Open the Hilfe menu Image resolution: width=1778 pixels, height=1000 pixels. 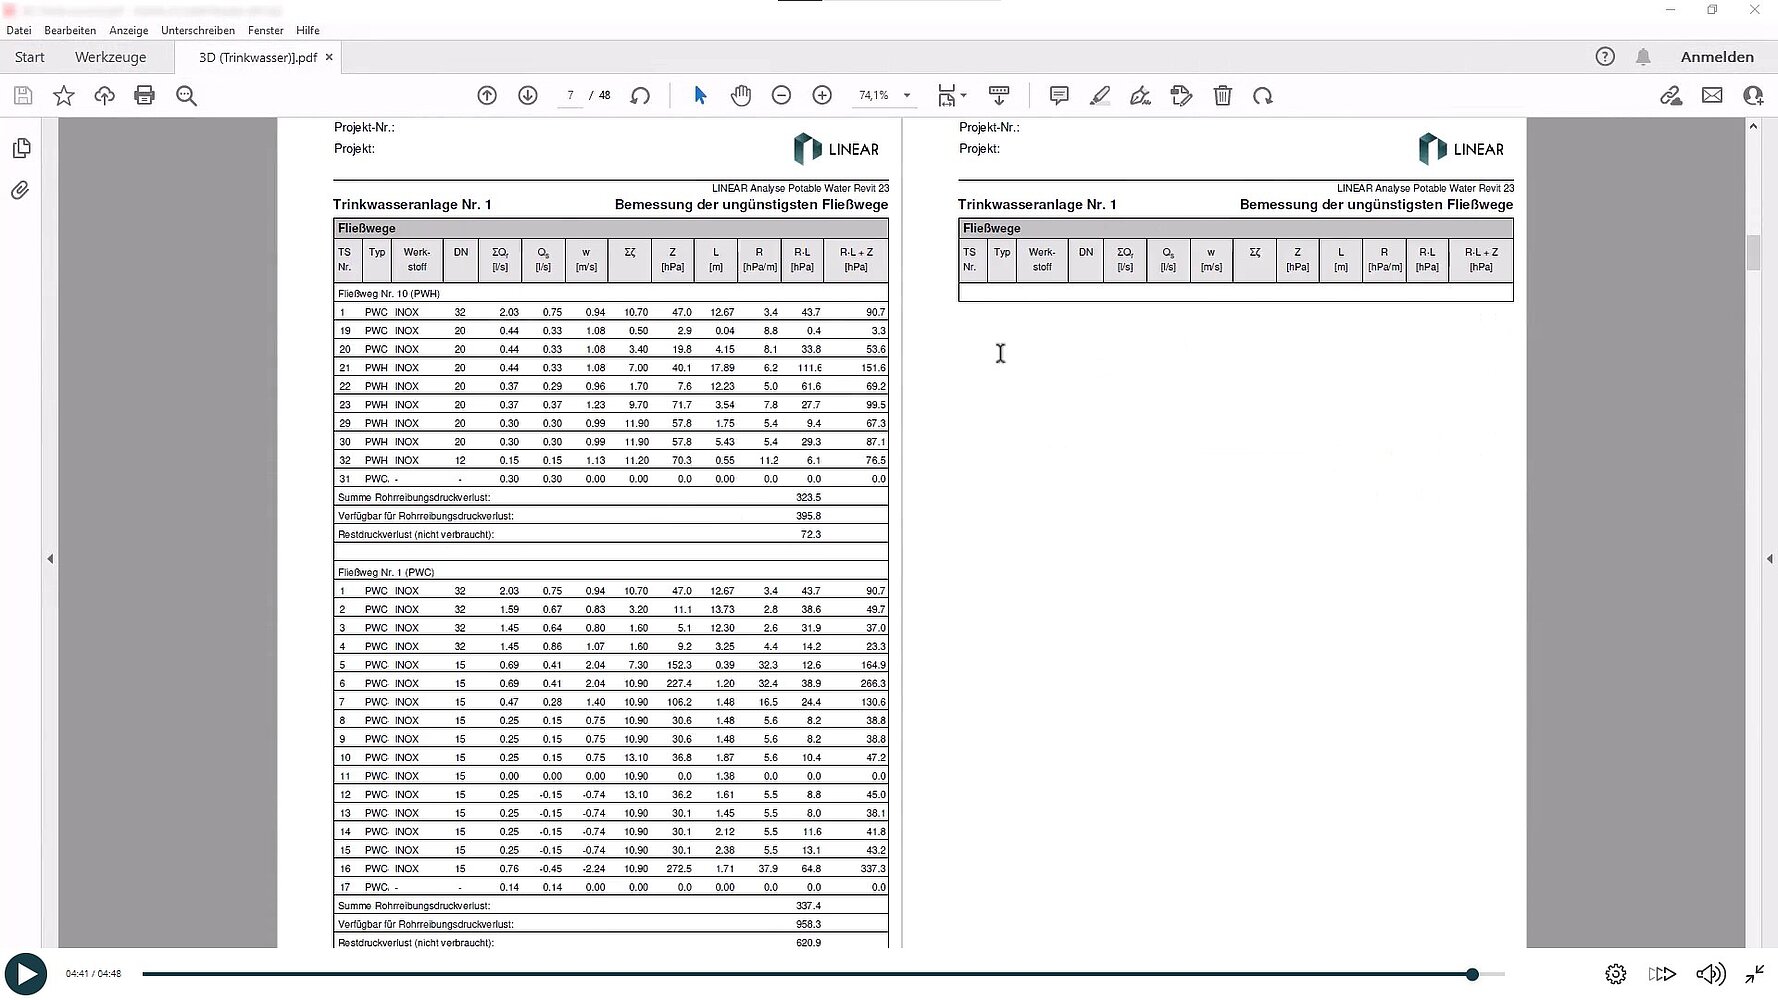click(x=308, y=30)
